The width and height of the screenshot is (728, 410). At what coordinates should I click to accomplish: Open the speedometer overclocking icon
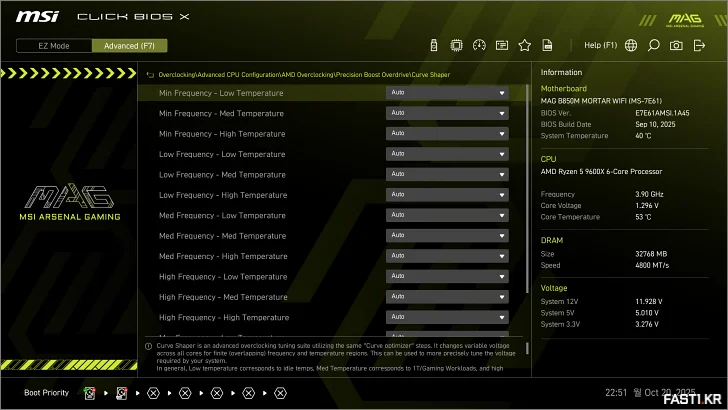(x=479, y=46)
